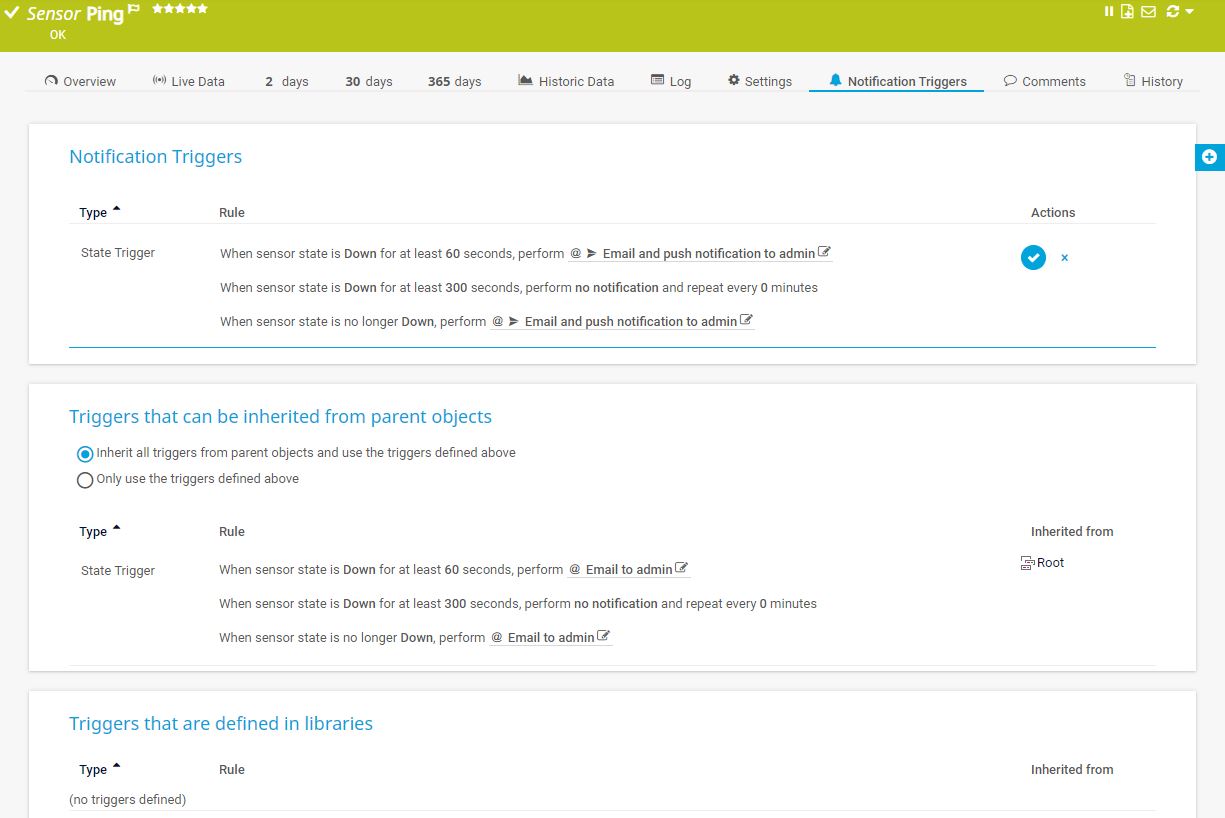The image size is (1225, 818).
Task: Select 'Inherit all triggers from parent objects'
Action: [85, 454]
